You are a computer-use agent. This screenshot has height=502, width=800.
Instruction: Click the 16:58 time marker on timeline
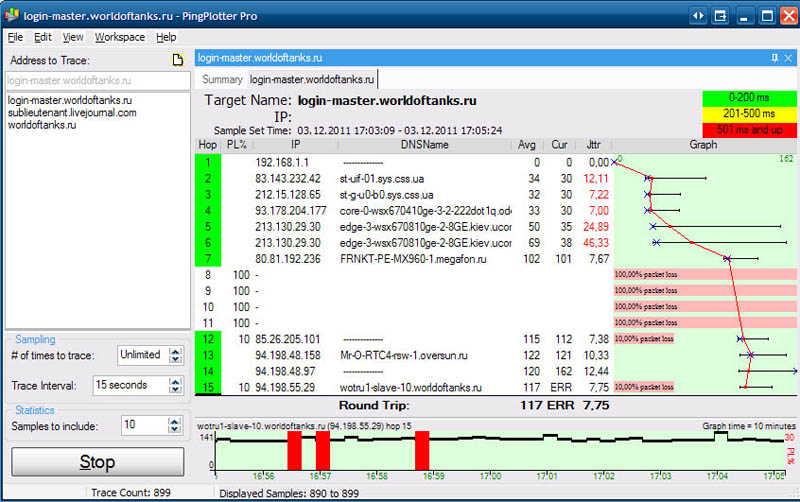click(x=377, y=476)
